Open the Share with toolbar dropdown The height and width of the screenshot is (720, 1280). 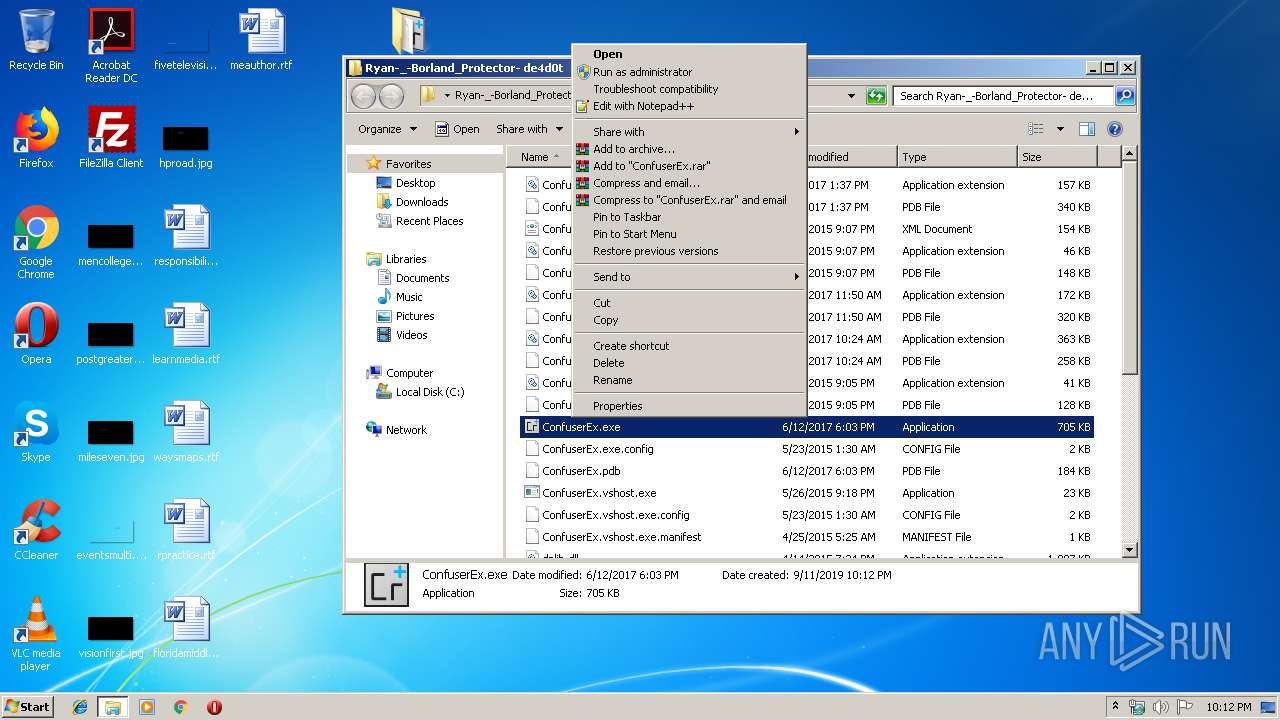tap(529, 129)
